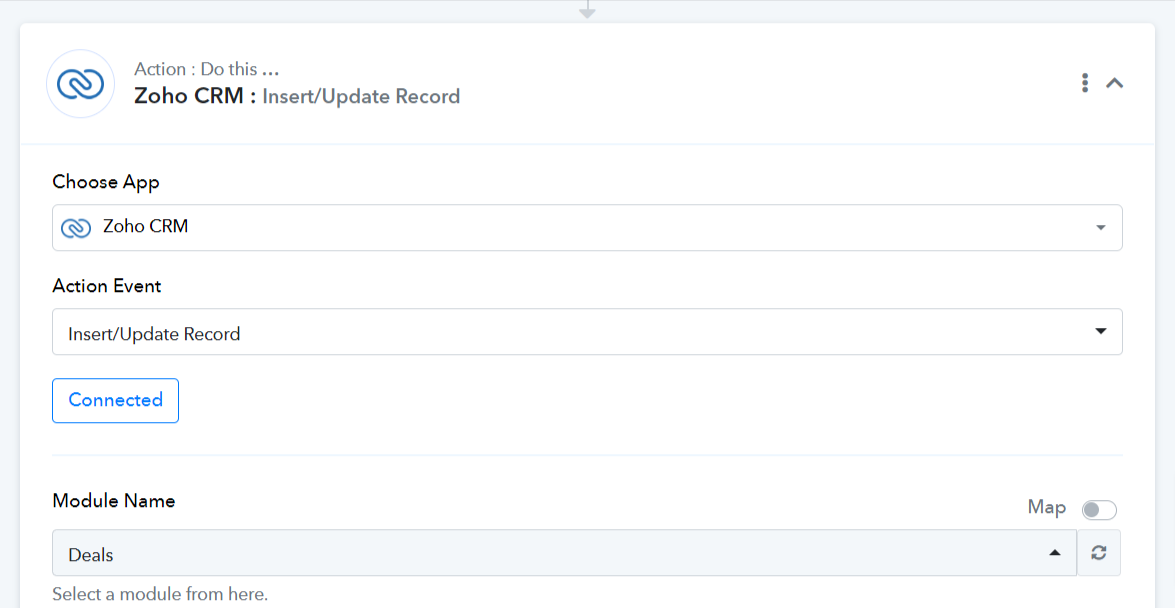Click the Zoho CRM logo in action header
This screenshot has width=1175, height=608.
[x=80, y=83]
